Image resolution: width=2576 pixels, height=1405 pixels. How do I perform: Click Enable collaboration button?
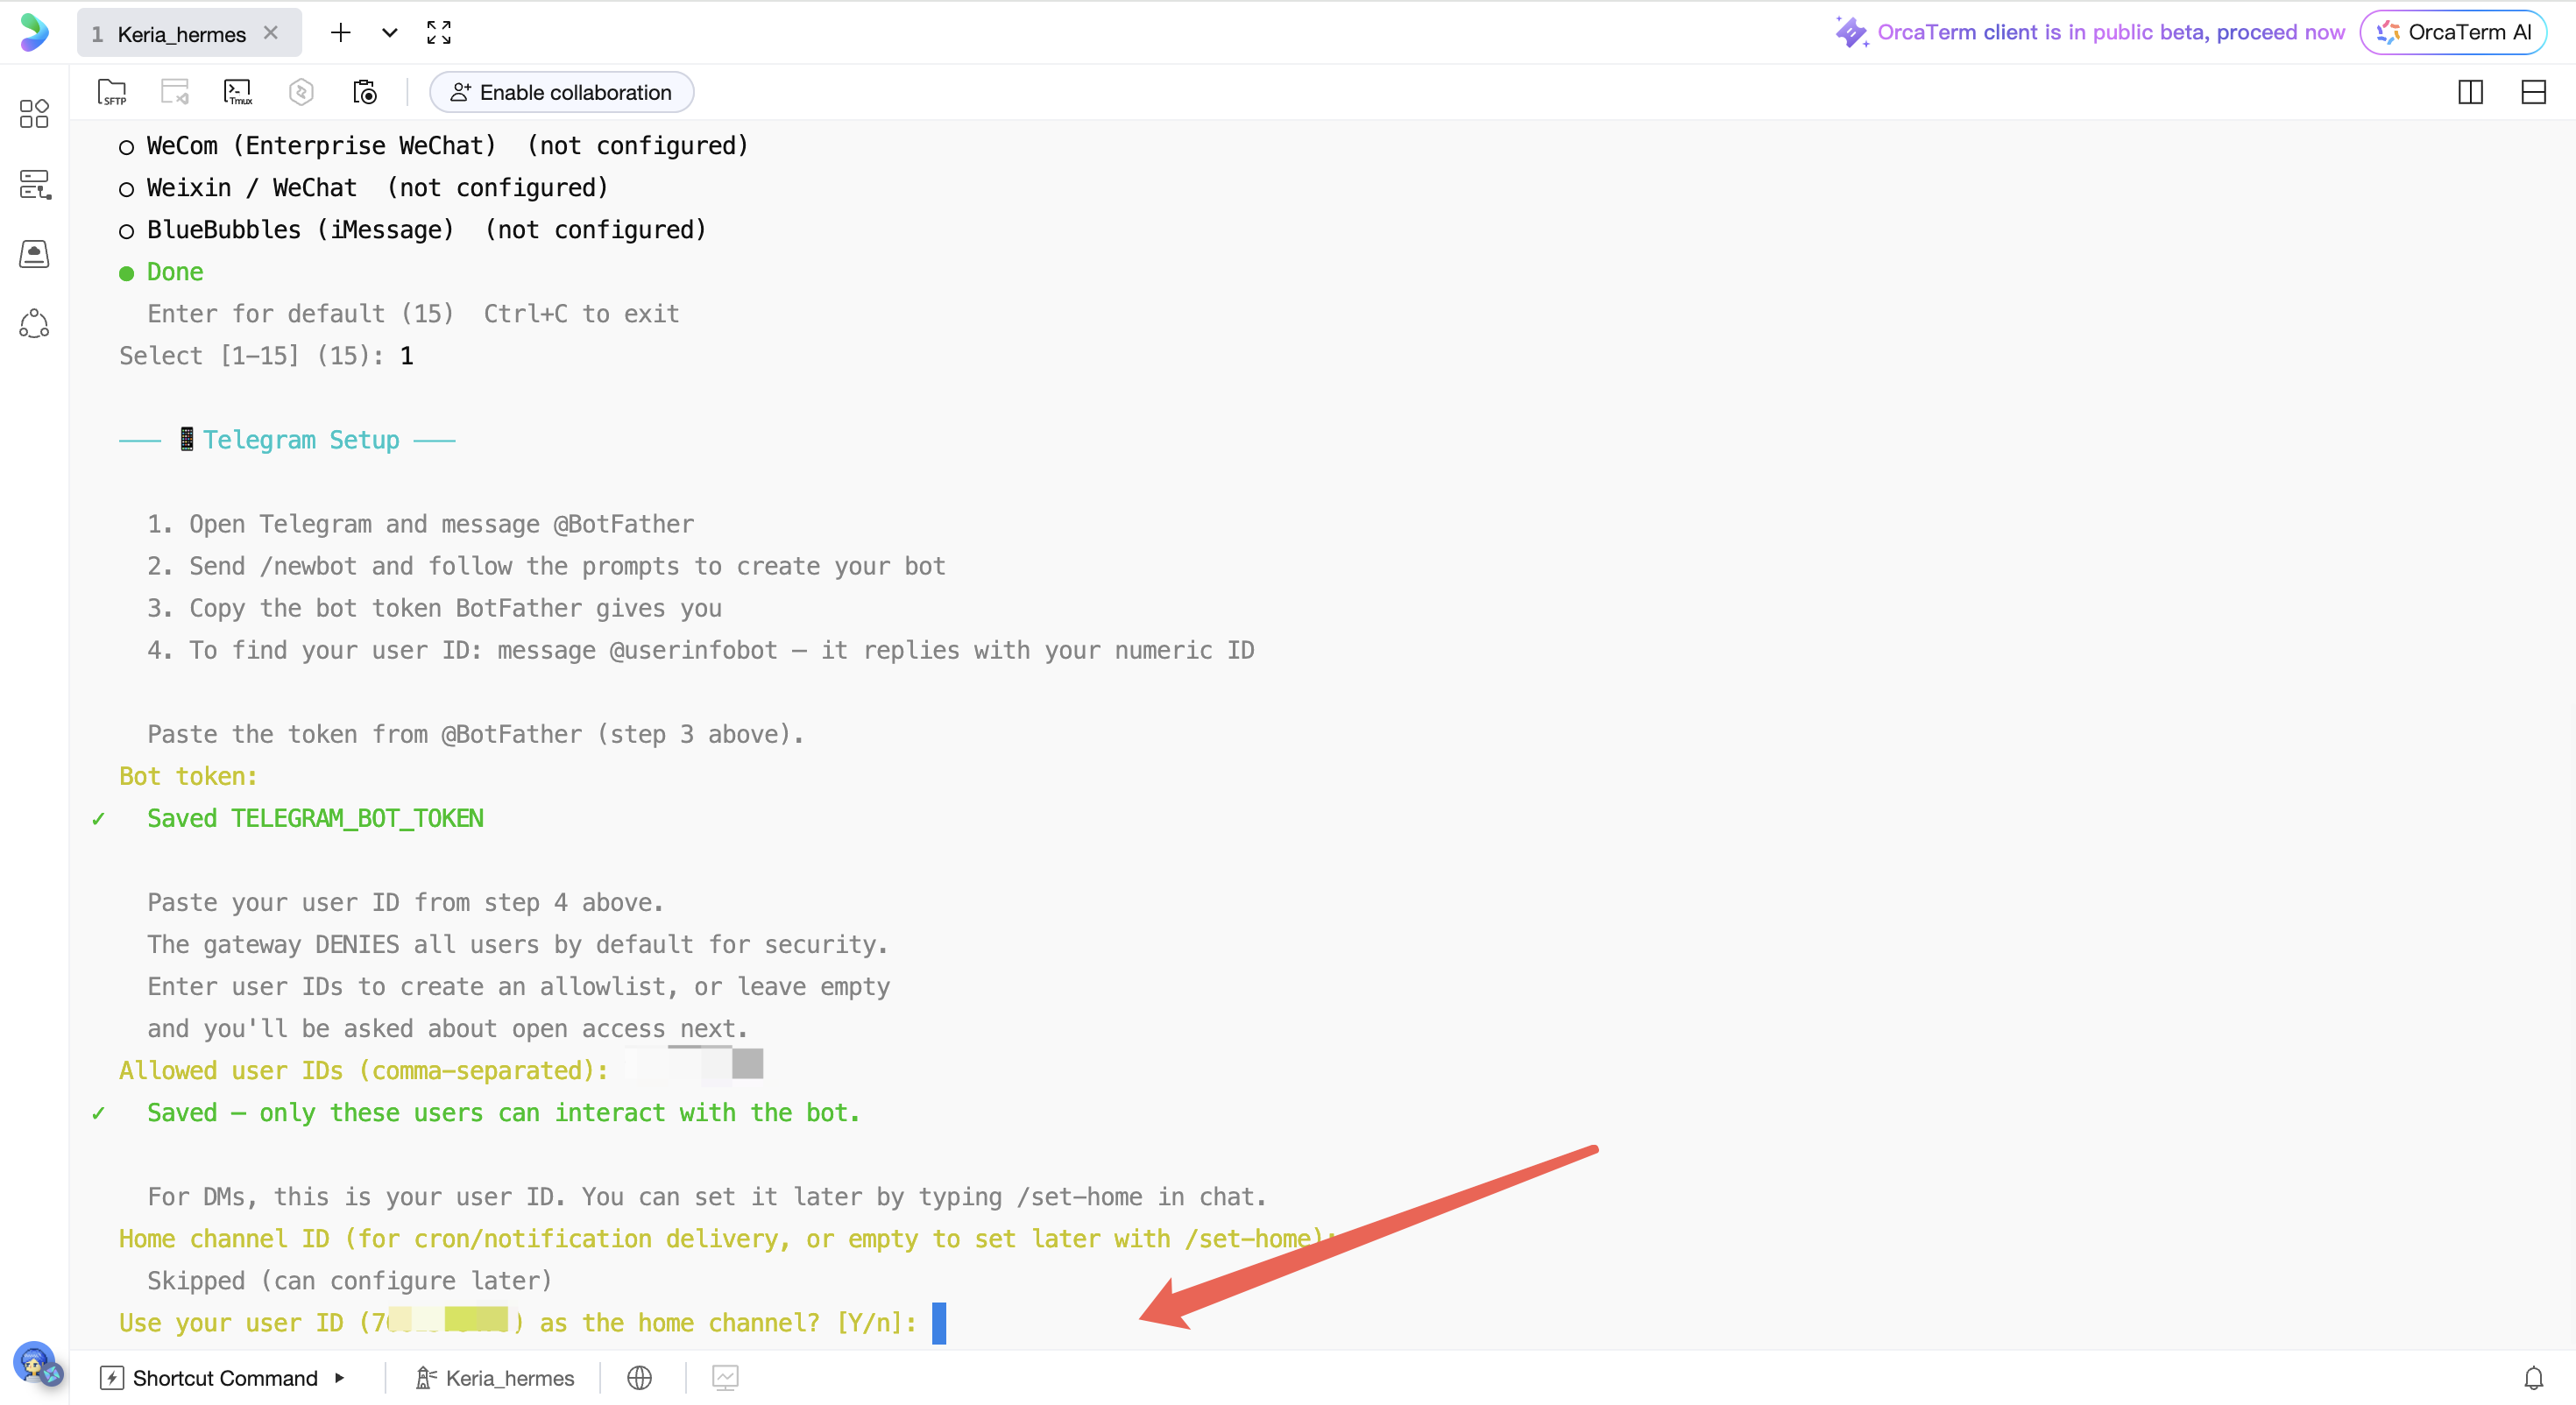coord(561,92)
